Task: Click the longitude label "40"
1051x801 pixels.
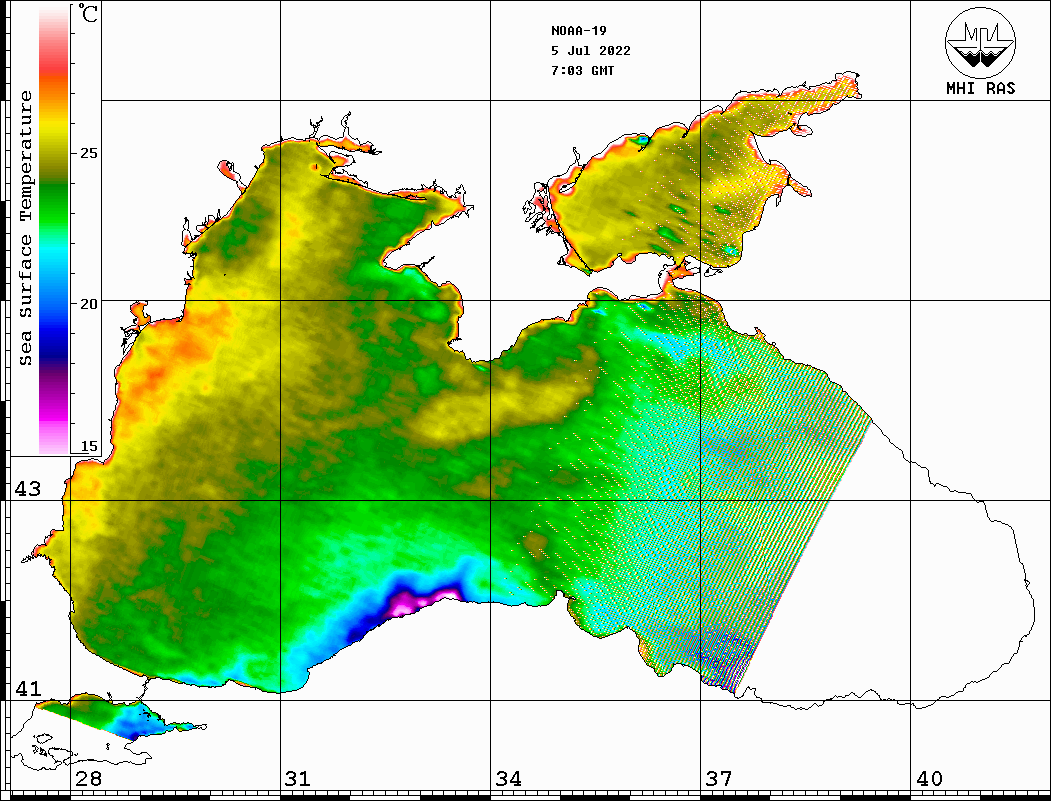Action: click(929, 779)
